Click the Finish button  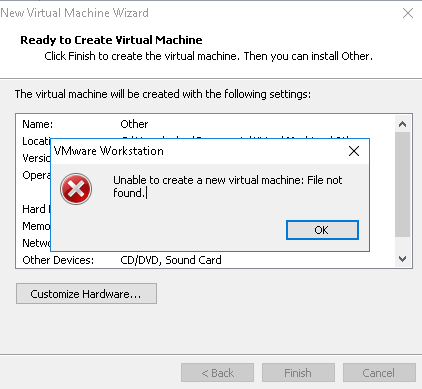pos(298,373)
